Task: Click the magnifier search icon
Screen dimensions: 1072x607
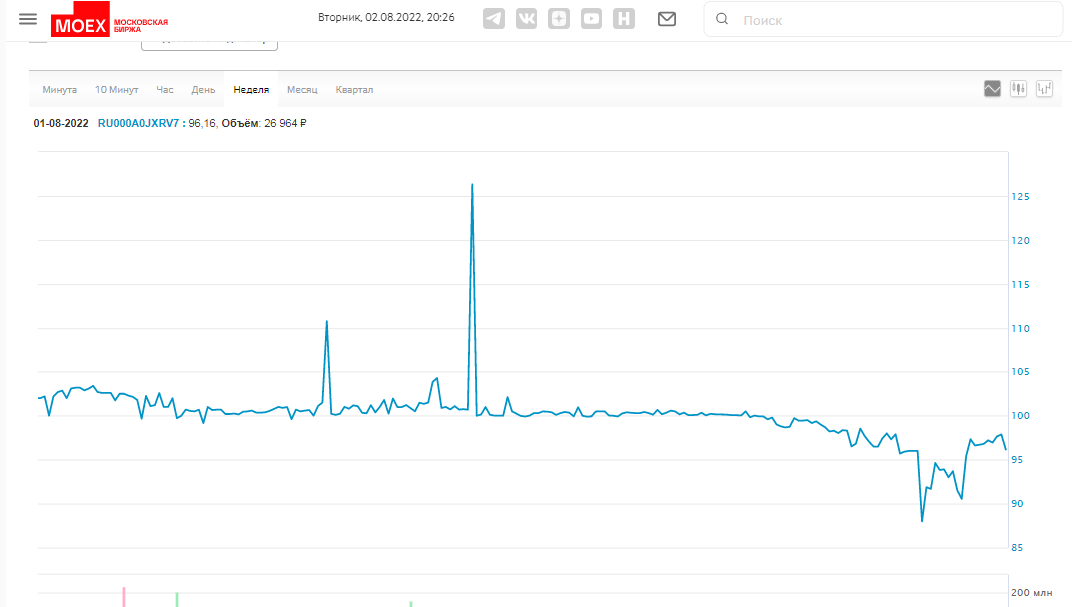Action: [x=722, y=19]
